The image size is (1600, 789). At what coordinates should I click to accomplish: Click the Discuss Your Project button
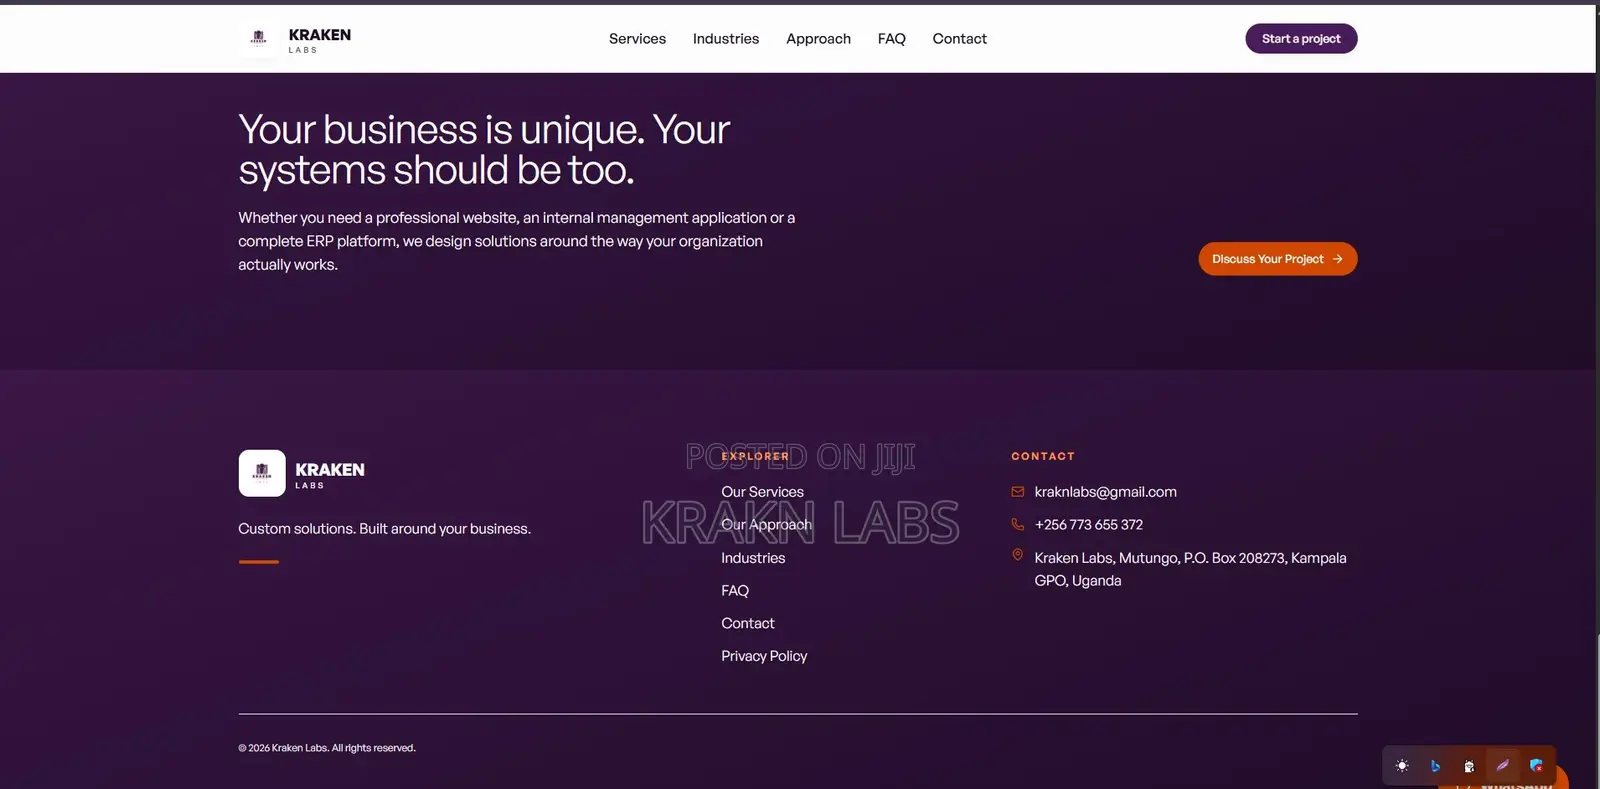(x=1278, y=259)
